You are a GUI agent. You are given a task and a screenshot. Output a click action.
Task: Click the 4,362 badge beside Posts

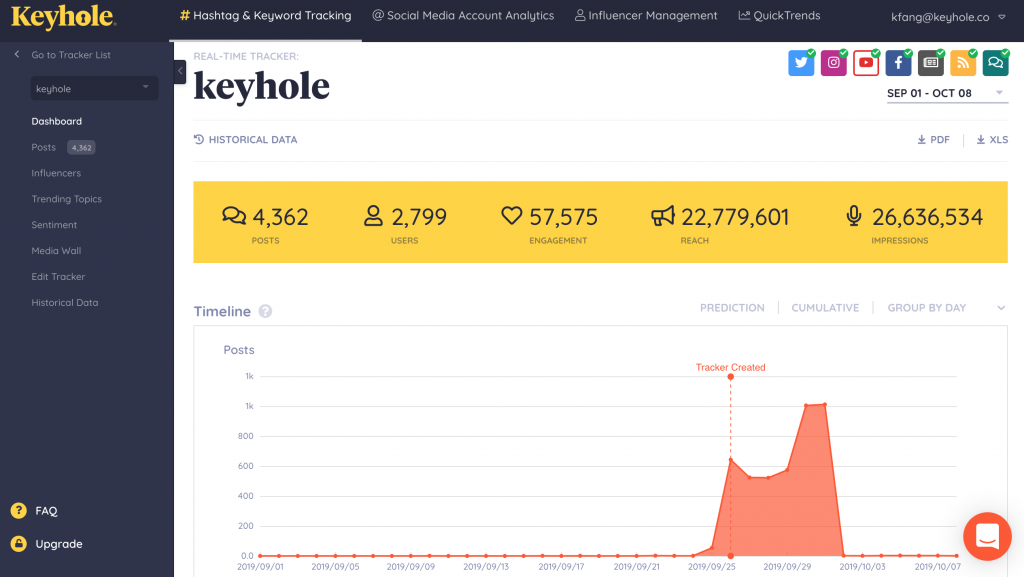click(82, 148)
